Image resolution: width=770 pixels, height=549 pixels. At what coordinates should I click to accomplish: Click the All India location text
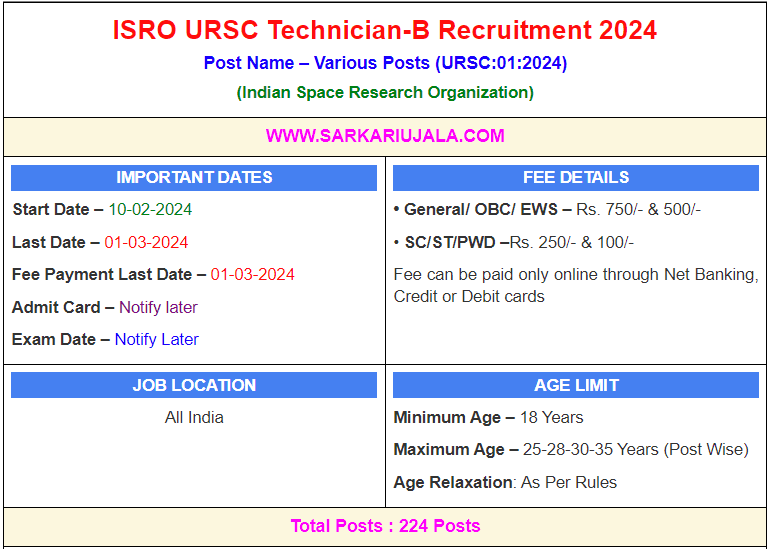tap(194, 418)
